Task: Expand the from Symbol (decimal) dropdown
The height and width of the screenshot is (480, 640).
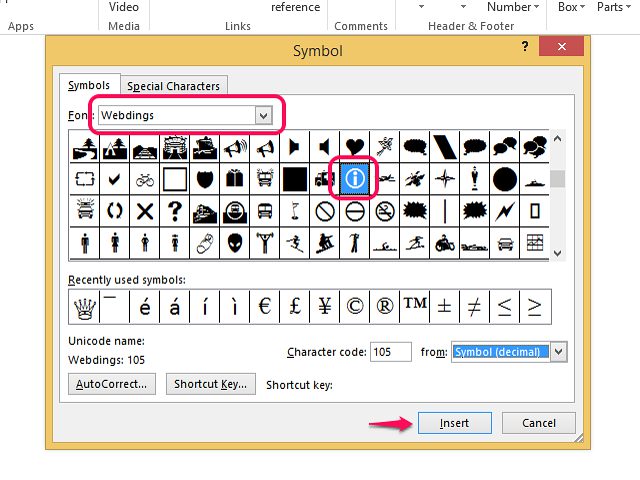Action: coord(558,352)
